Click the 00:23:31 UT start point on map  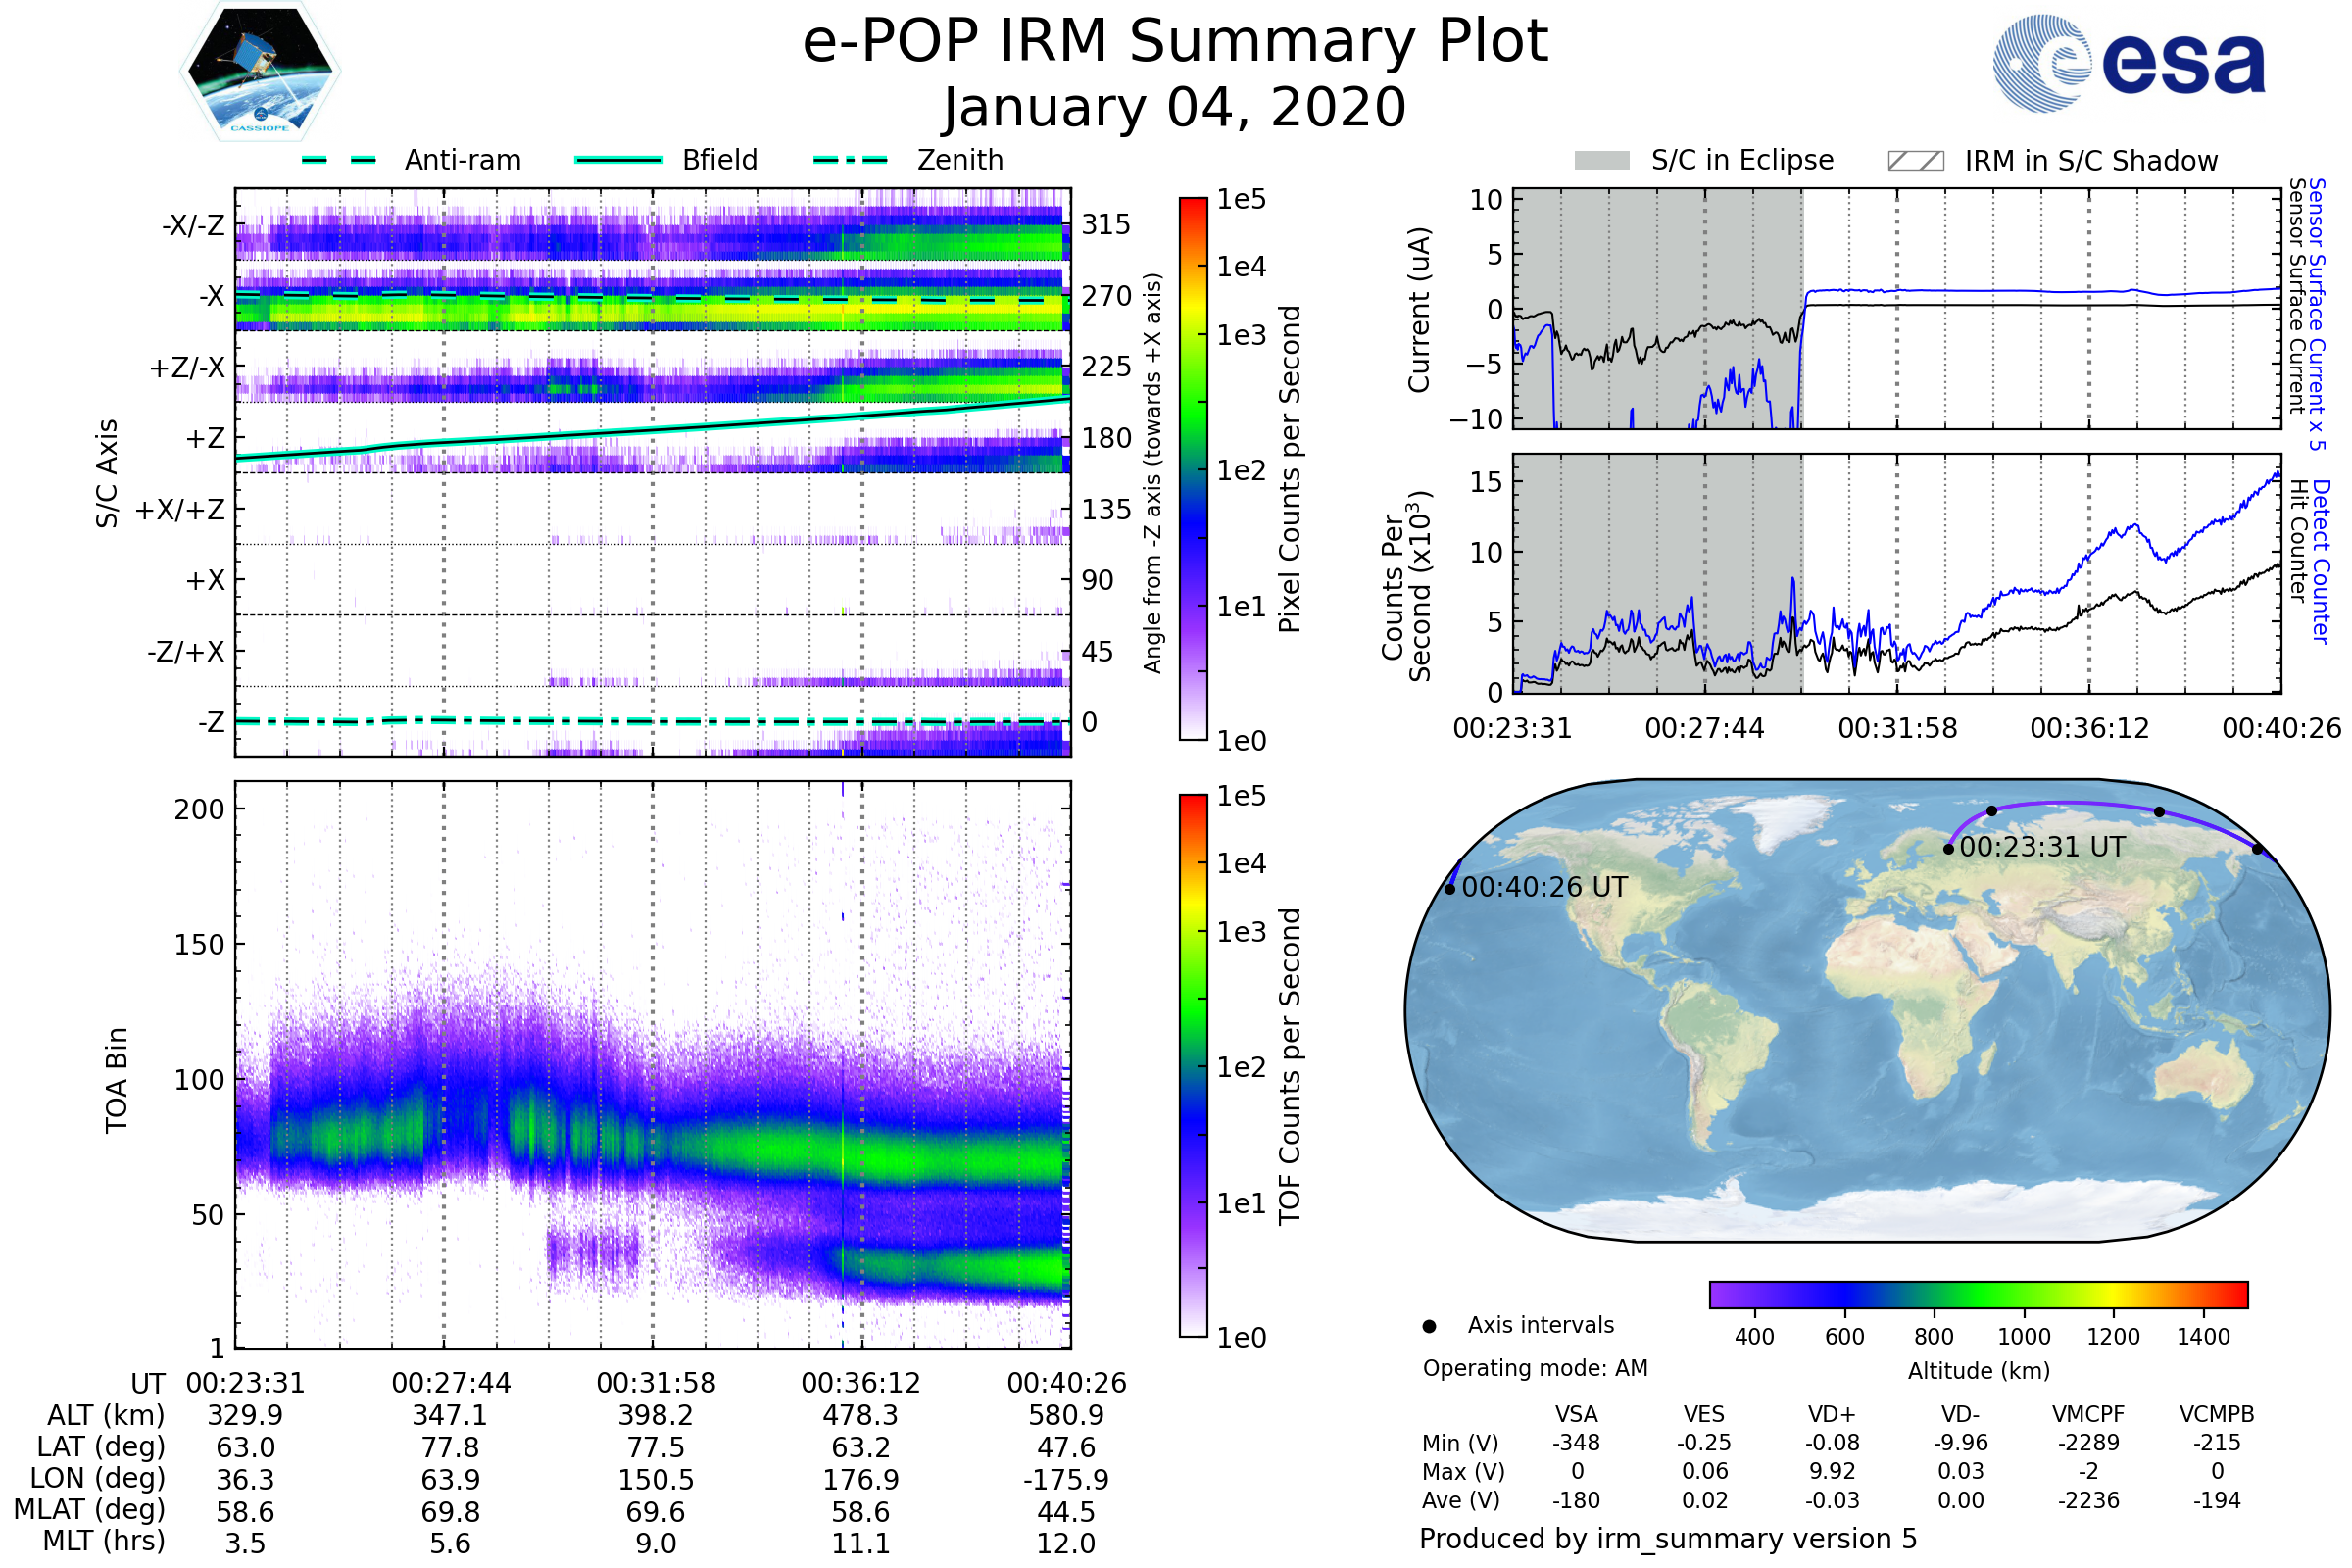(x=1948, y=849)
